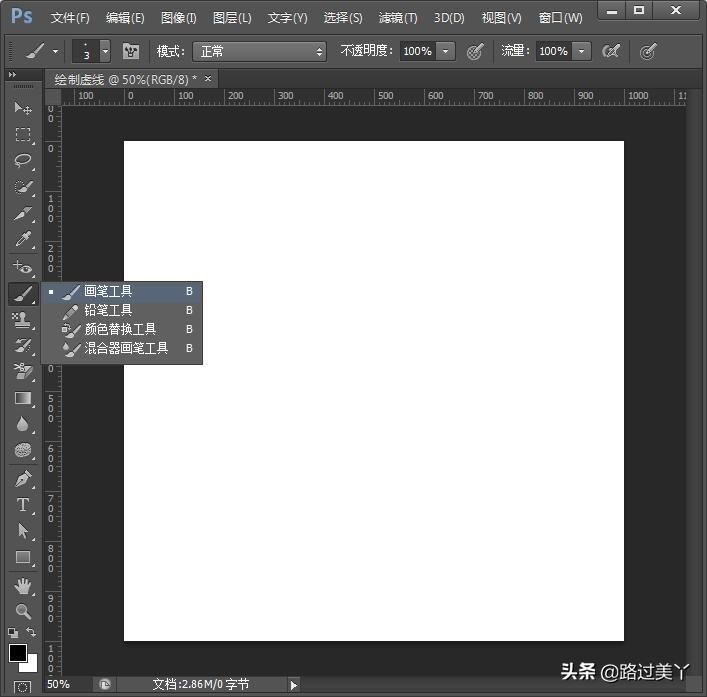Viewport: 707px width, 697px height.
Task: Select the Eyedropper tool
Action: coord(22,240)
